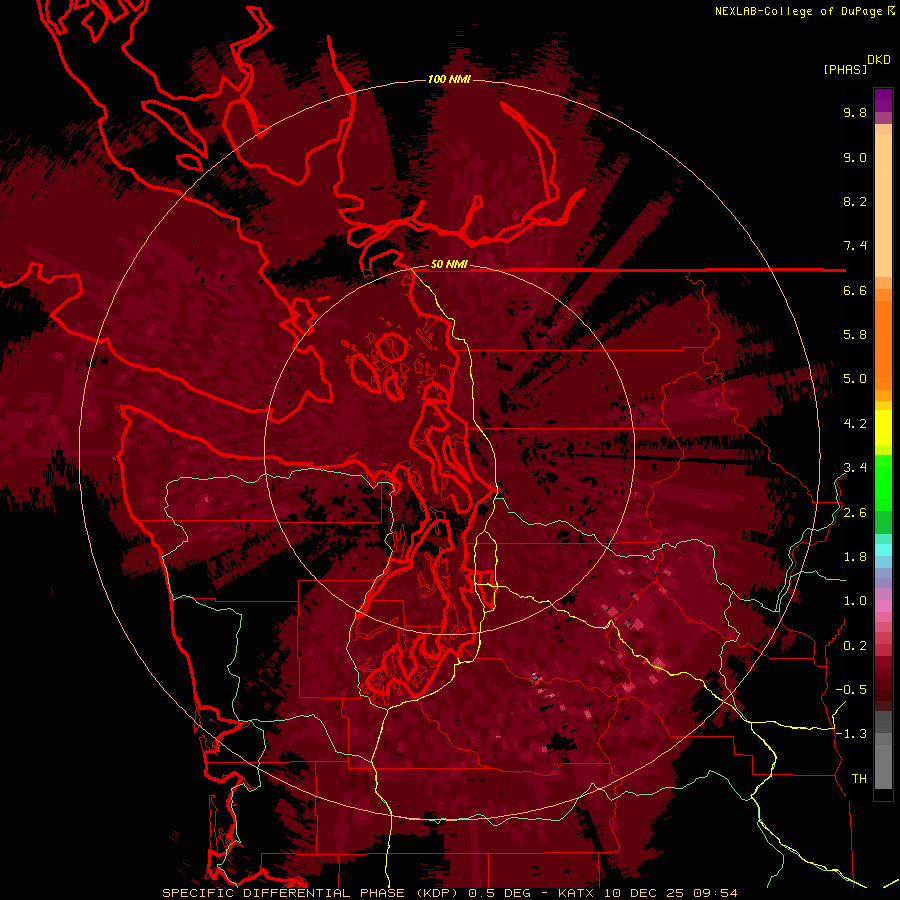Click the 6.6 legend value
Image resolution: width=900 pixels, height=900 pixels.
point(855,291)
